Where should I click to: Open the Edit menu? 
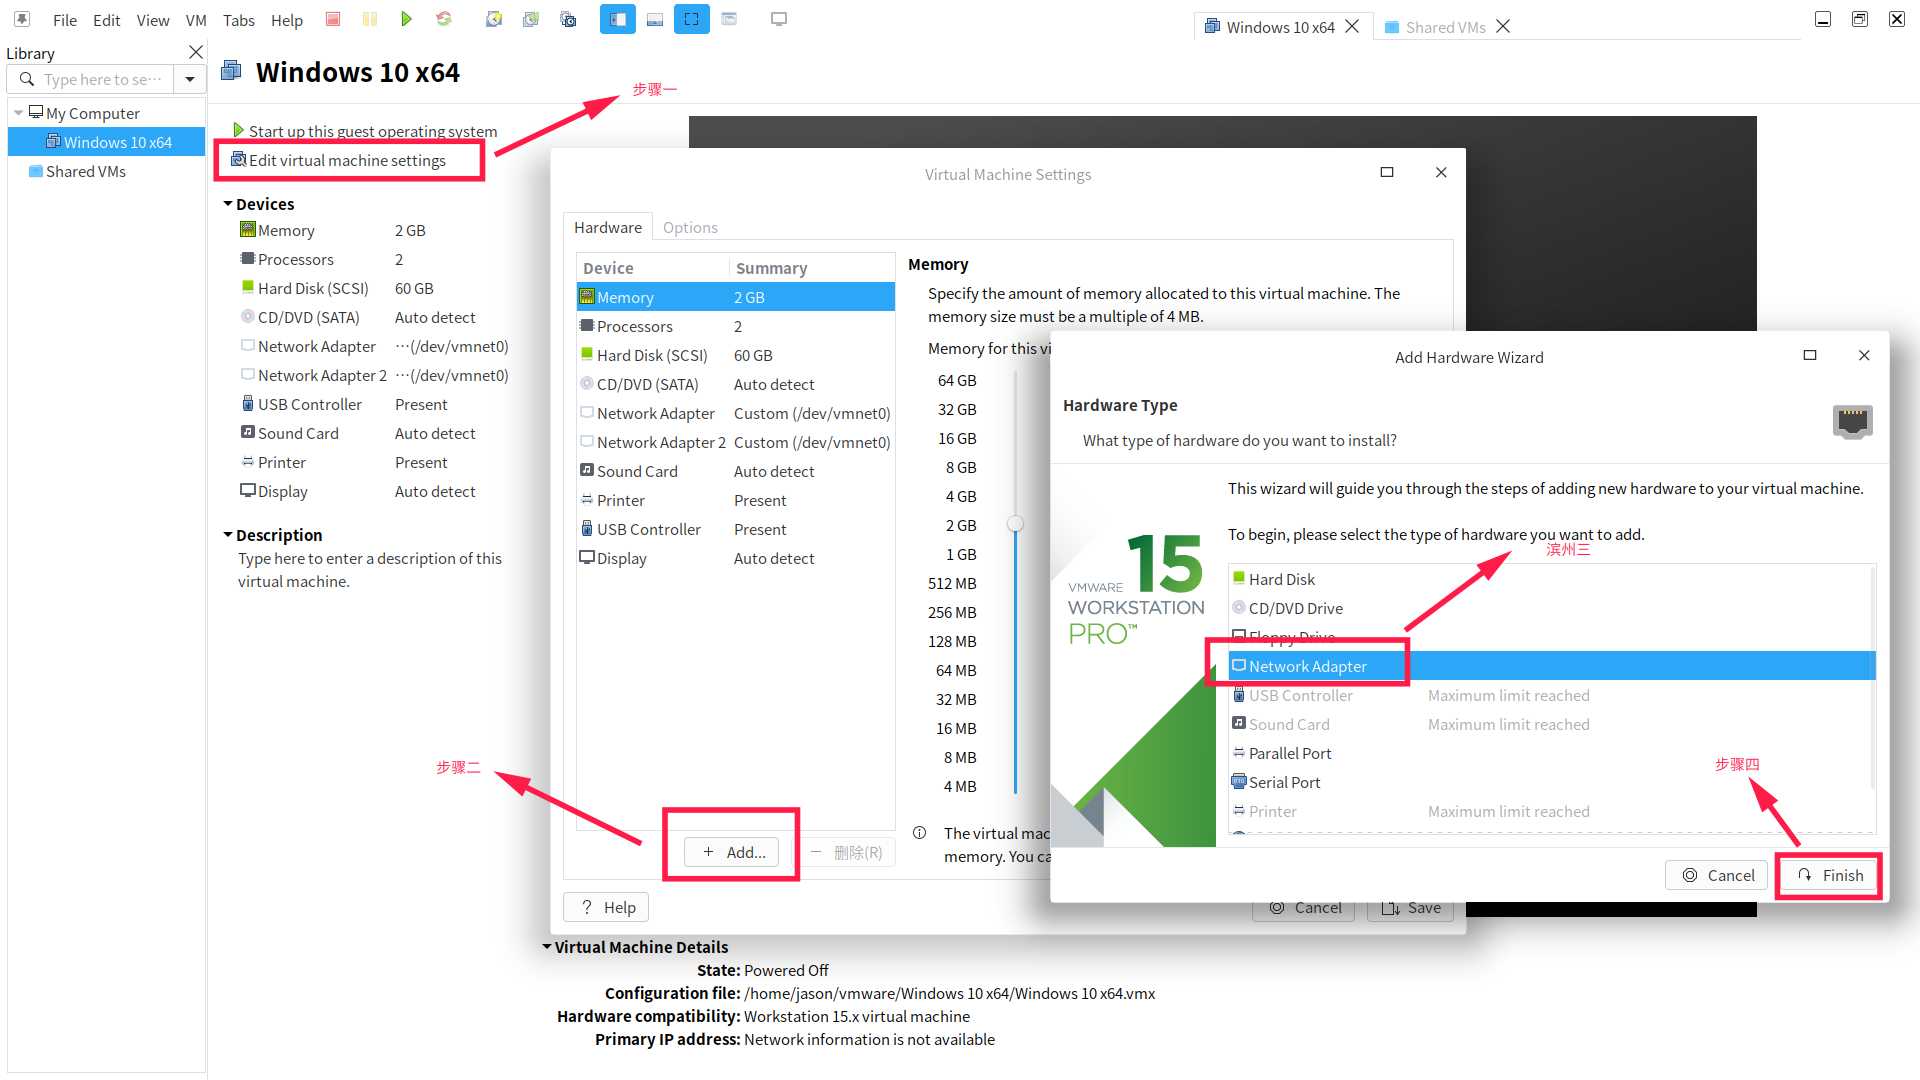pos(106,20)
